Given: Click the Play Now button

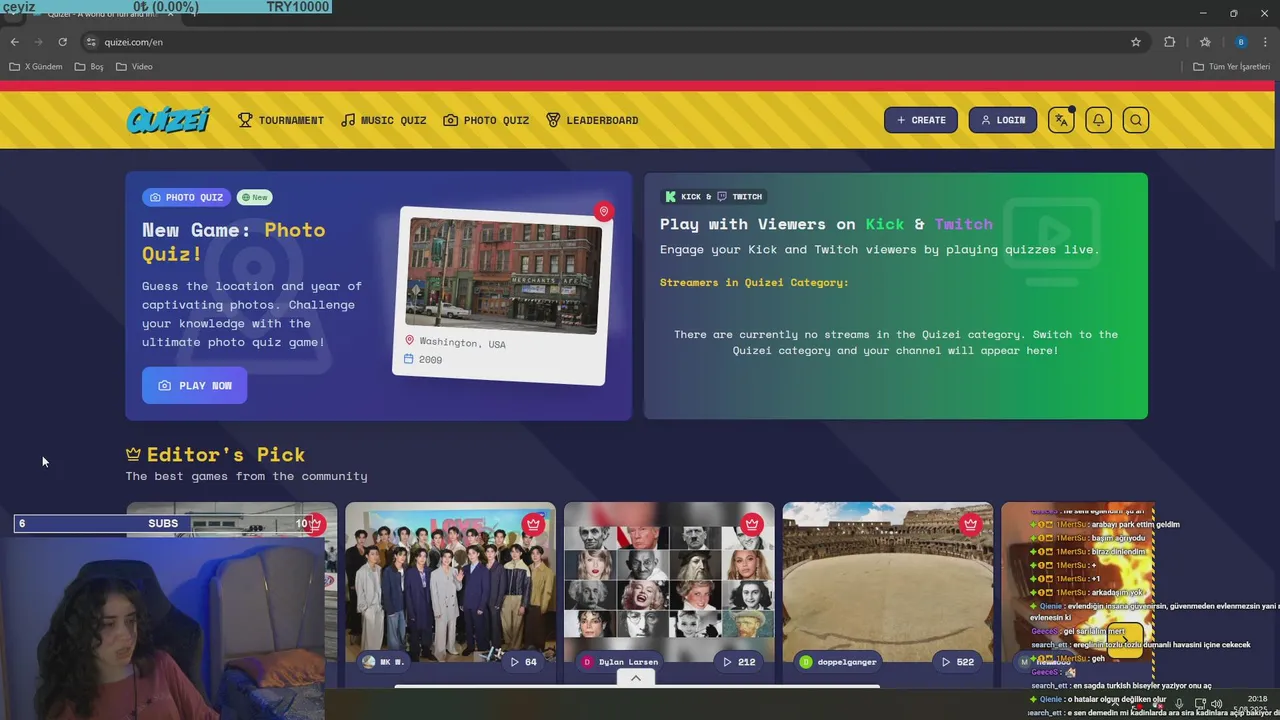Looking at the screenshot, I should [x=194, y=385].
